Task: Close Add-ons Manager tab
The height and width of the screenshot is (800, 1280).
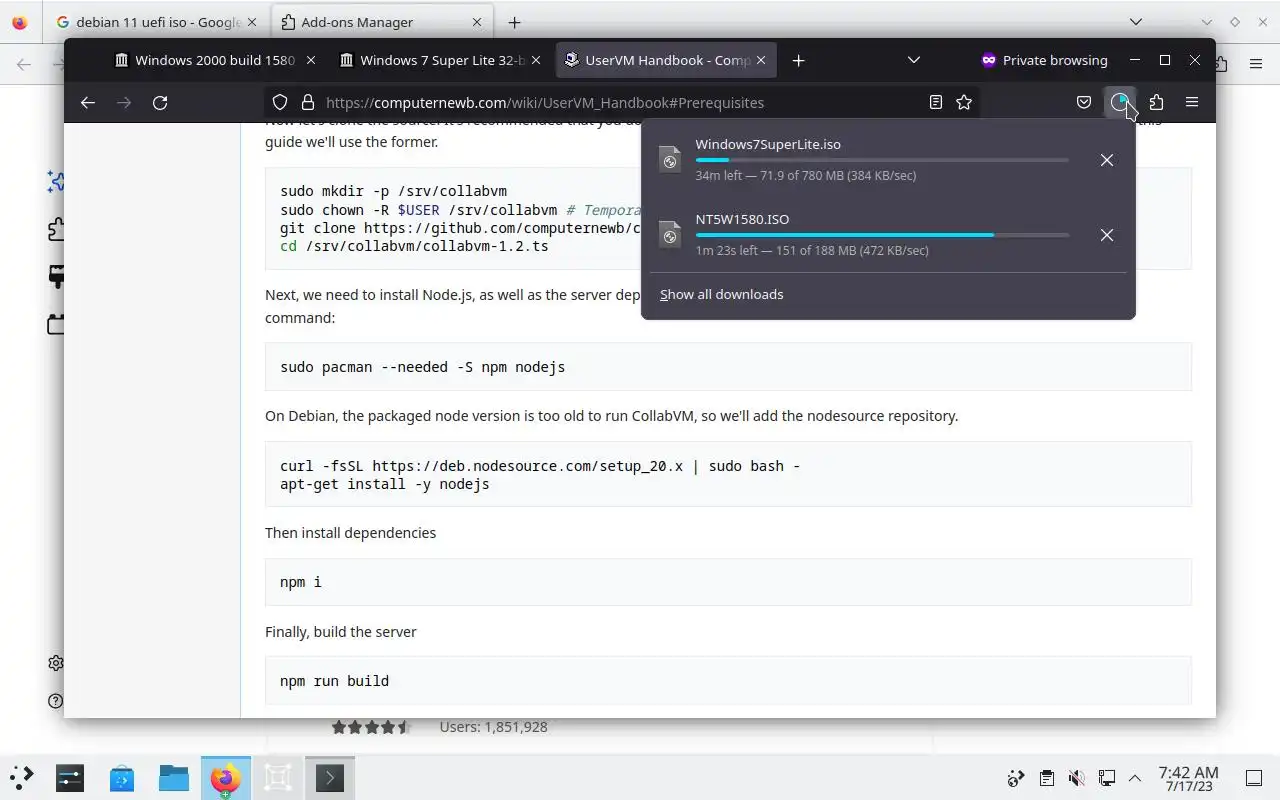Action: [477, 22]
